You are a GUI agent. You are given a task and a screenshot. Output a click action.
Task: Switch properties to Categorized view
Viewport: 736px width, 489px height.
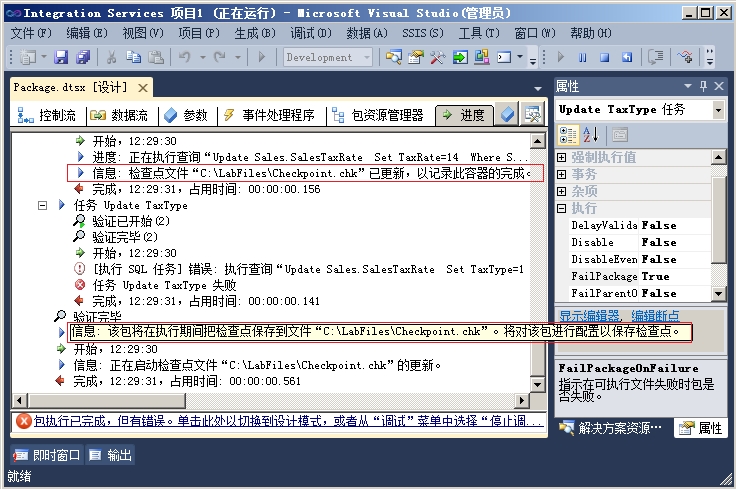pyautogui.click(x=567, y=135)
